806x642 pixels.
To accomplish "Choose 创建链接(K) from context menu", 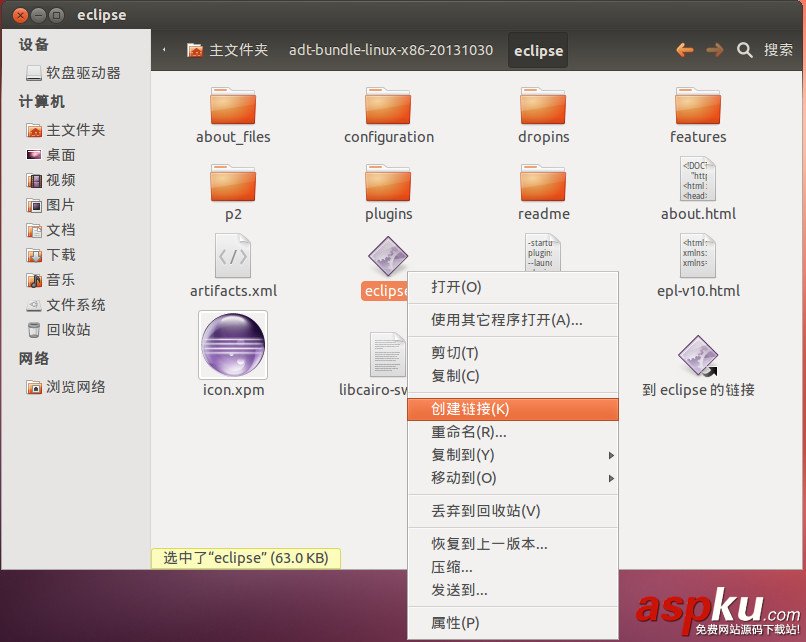I will 513,409.
